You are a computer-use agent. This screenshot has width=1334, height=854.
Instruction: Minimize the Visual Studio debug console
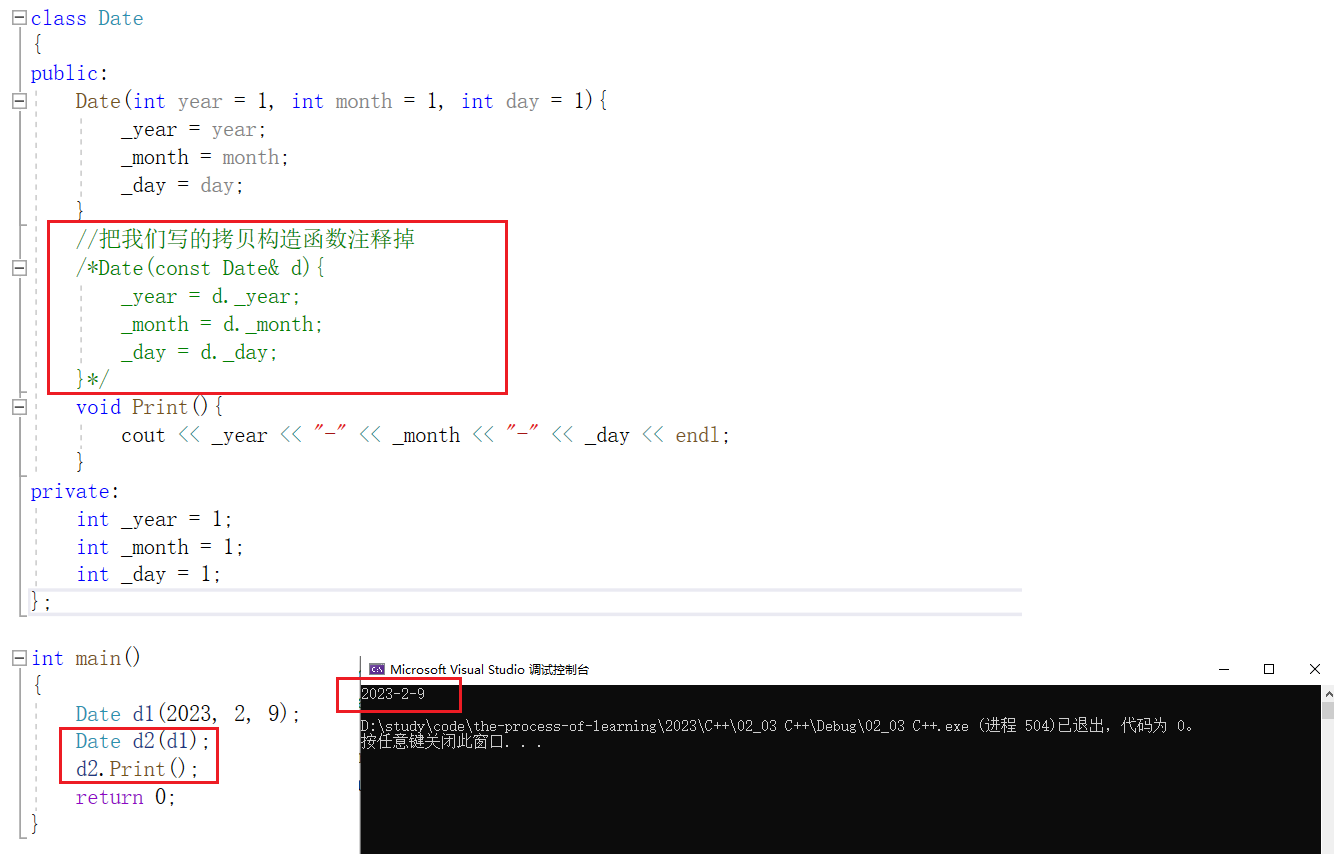[1223, 669]
